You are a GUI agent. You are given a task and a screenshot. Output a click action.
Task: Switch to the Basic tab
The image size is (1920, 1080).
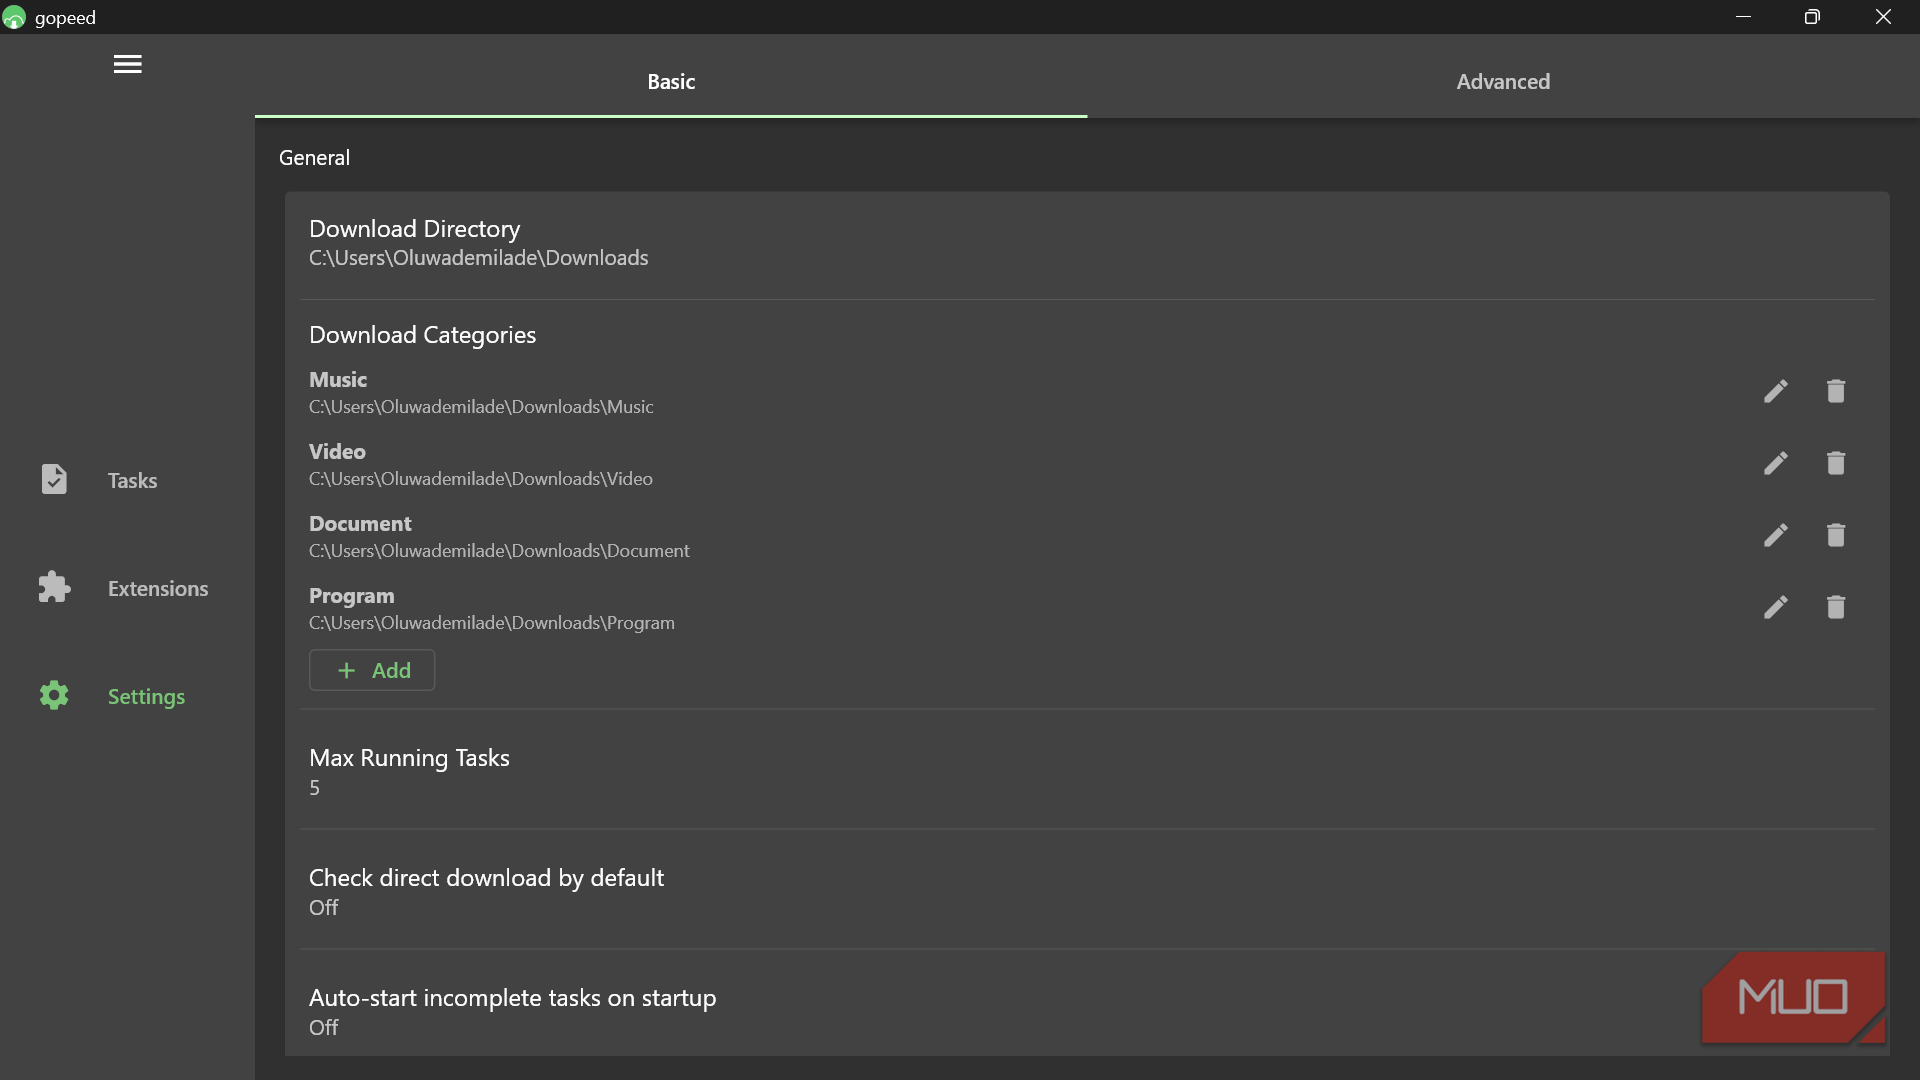point(671,82)
